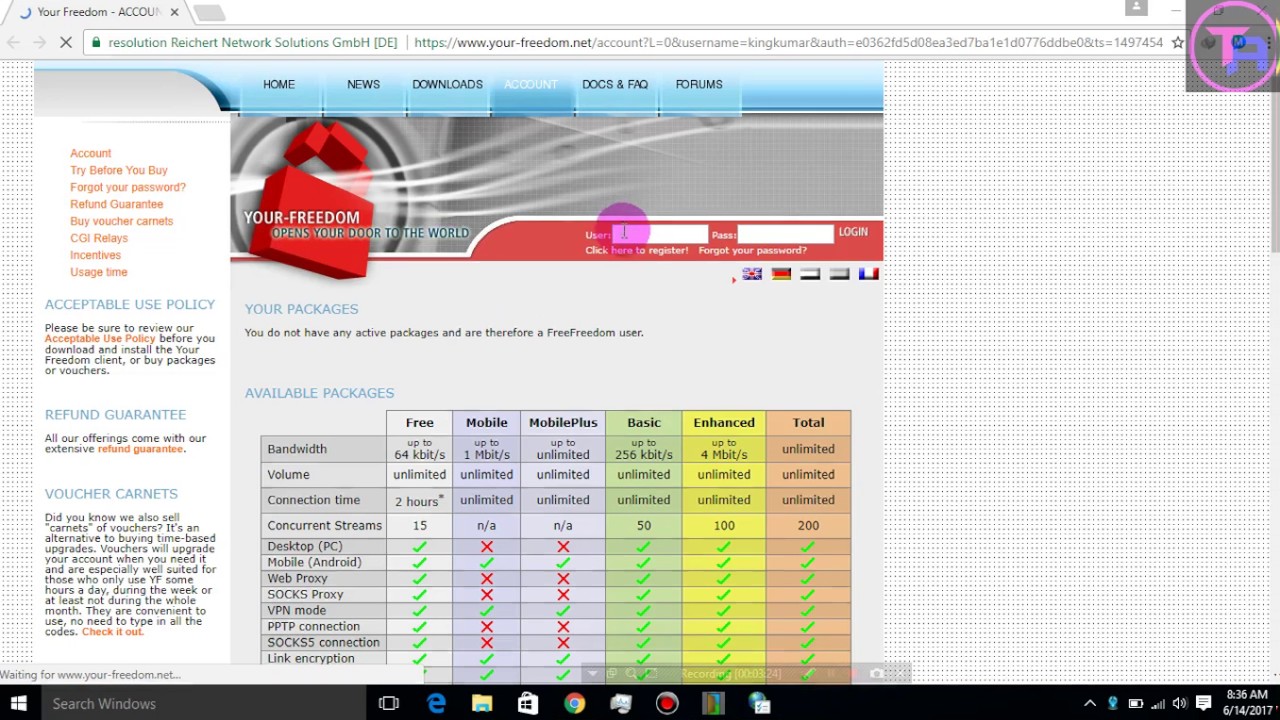Click the 'Concurrent Streams' row label

324,525
